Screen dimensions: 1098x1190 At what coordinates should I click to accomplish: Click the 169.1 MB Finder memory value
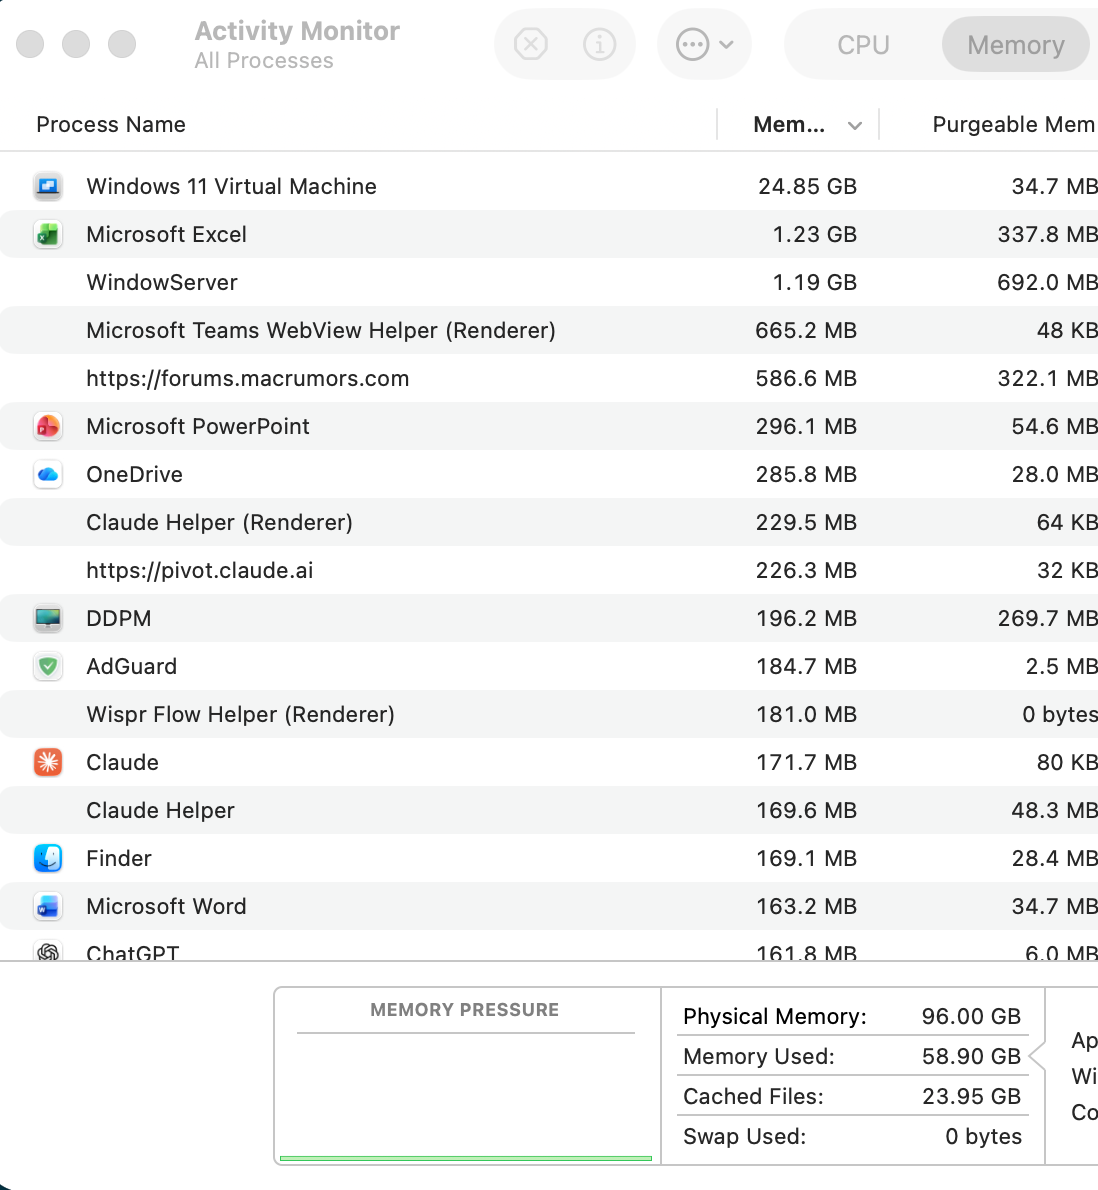(806, 858)
